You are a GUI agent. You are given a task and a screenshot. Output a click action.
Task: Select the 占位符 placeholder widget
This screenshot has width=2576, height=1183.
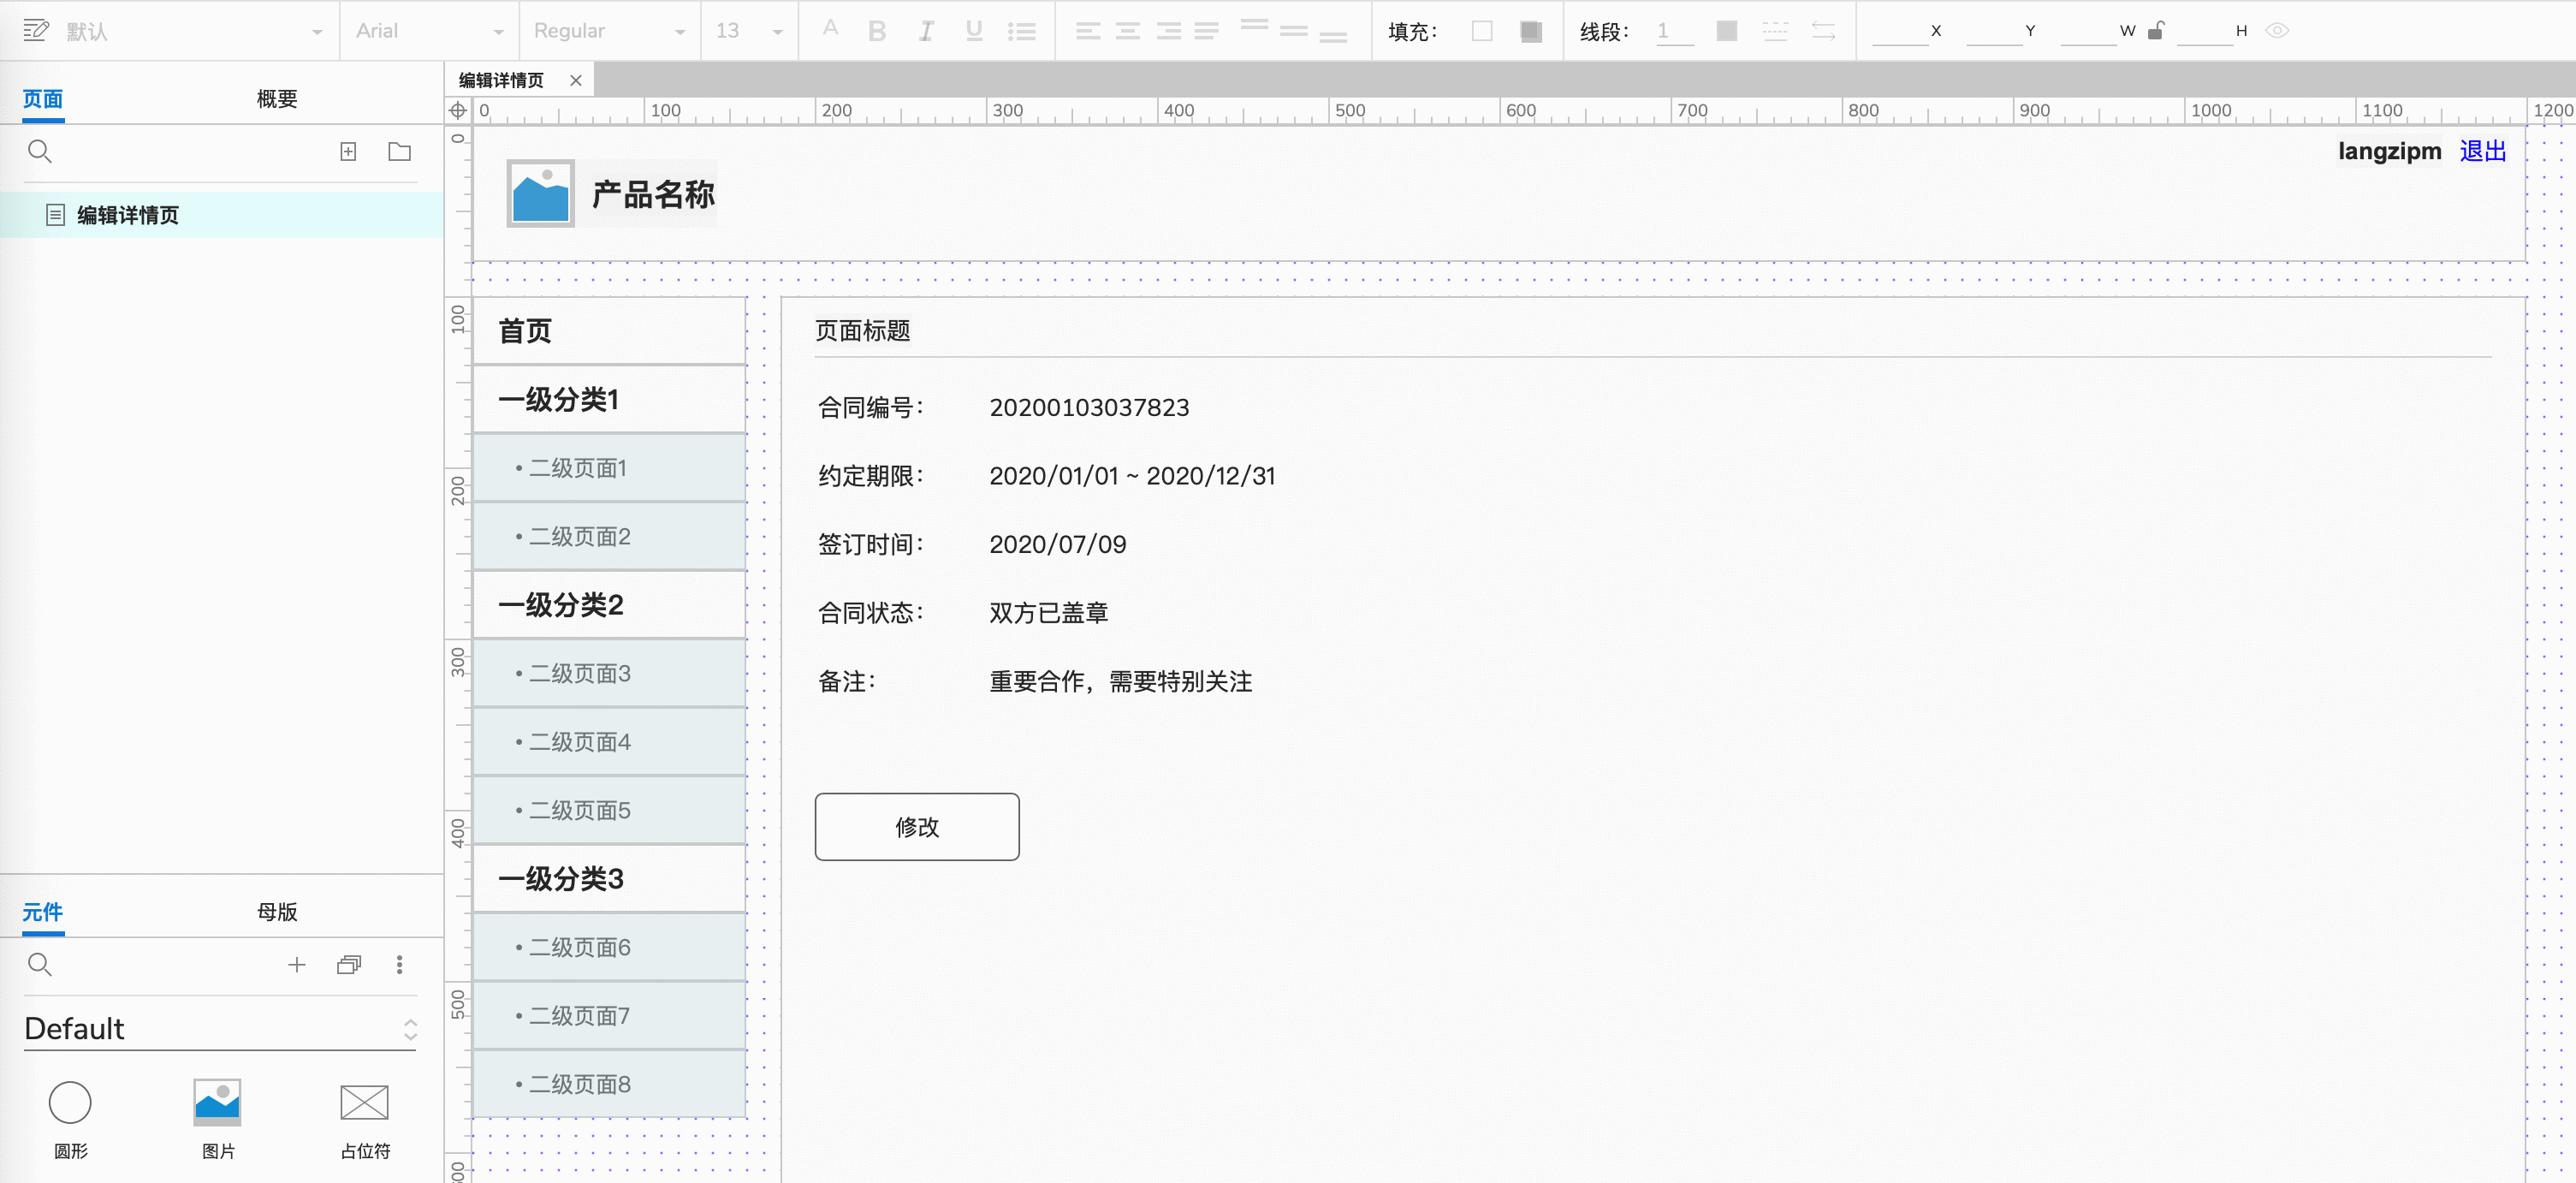tap(365, 1119)
